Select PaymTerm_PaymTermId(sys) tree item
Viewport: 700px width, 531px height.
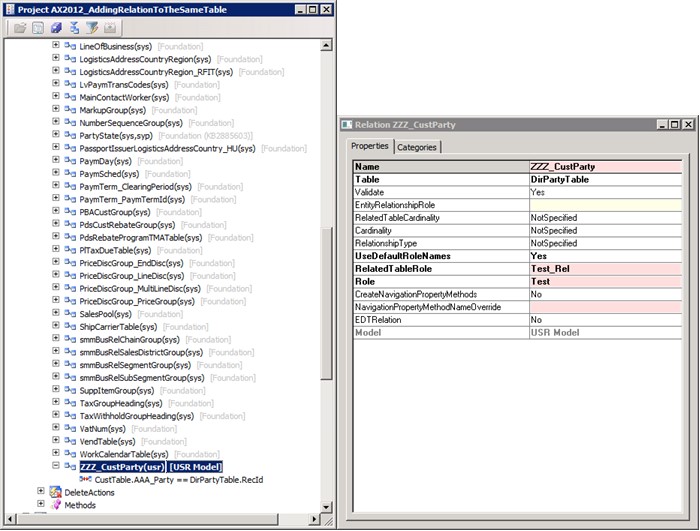132,199
